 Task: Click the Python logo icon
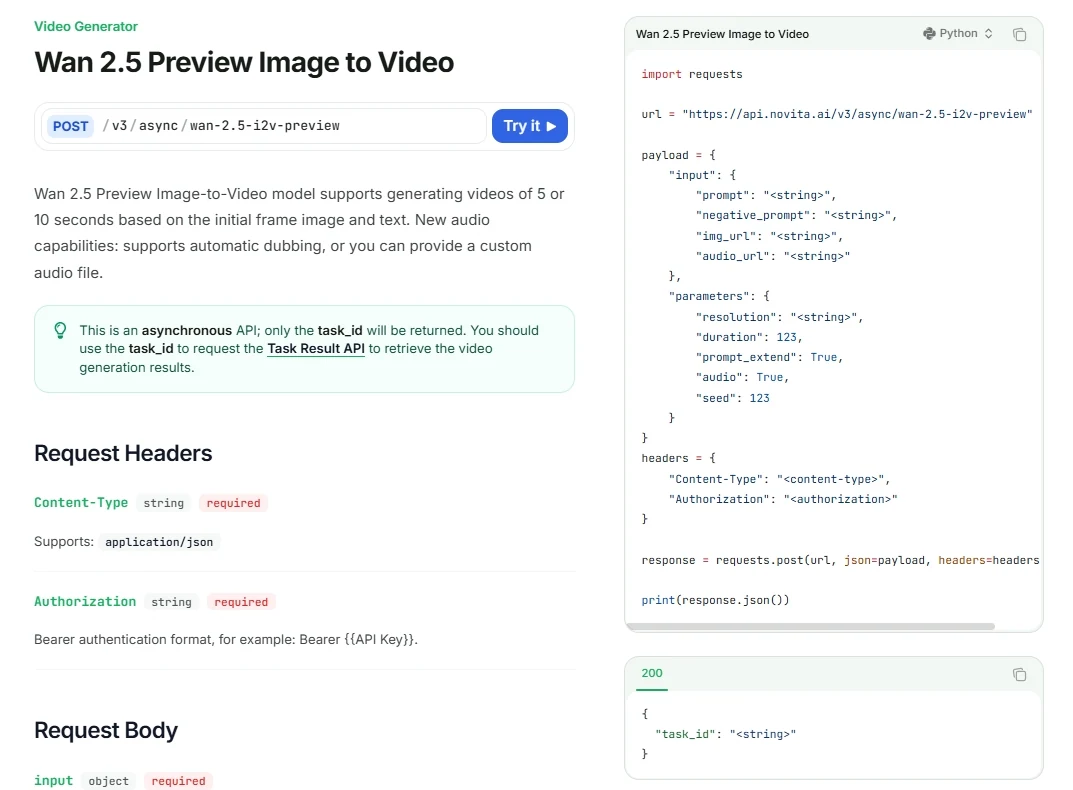pos(929,34)
